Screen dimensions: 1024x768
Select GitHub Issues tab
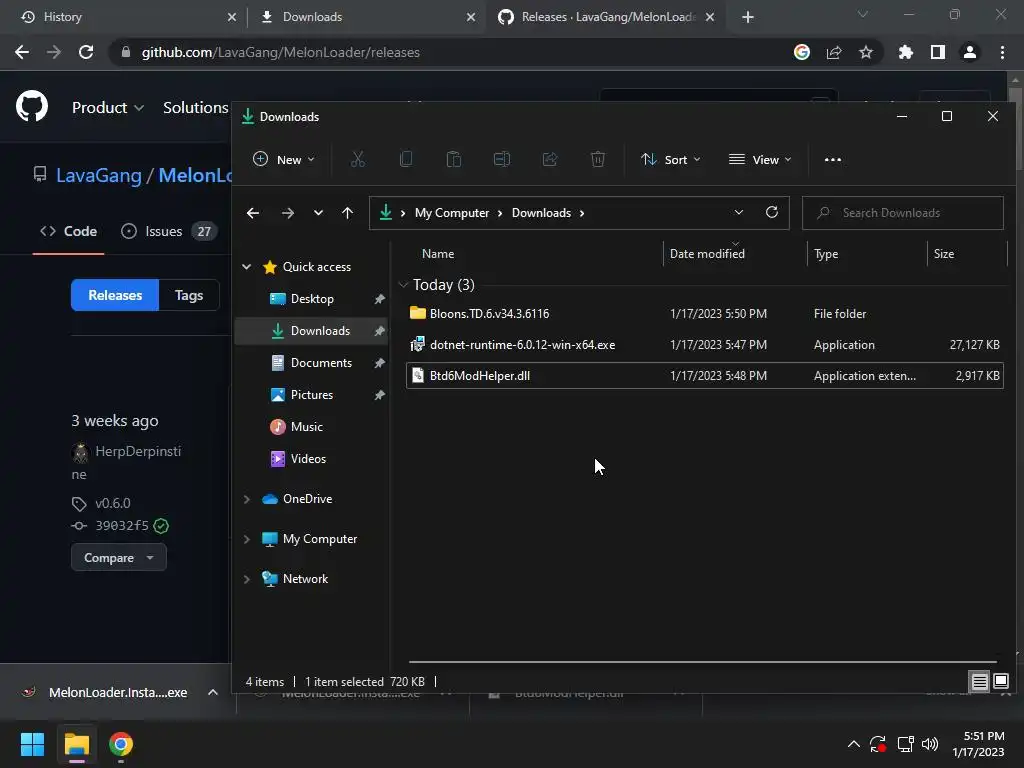(168, 231)
